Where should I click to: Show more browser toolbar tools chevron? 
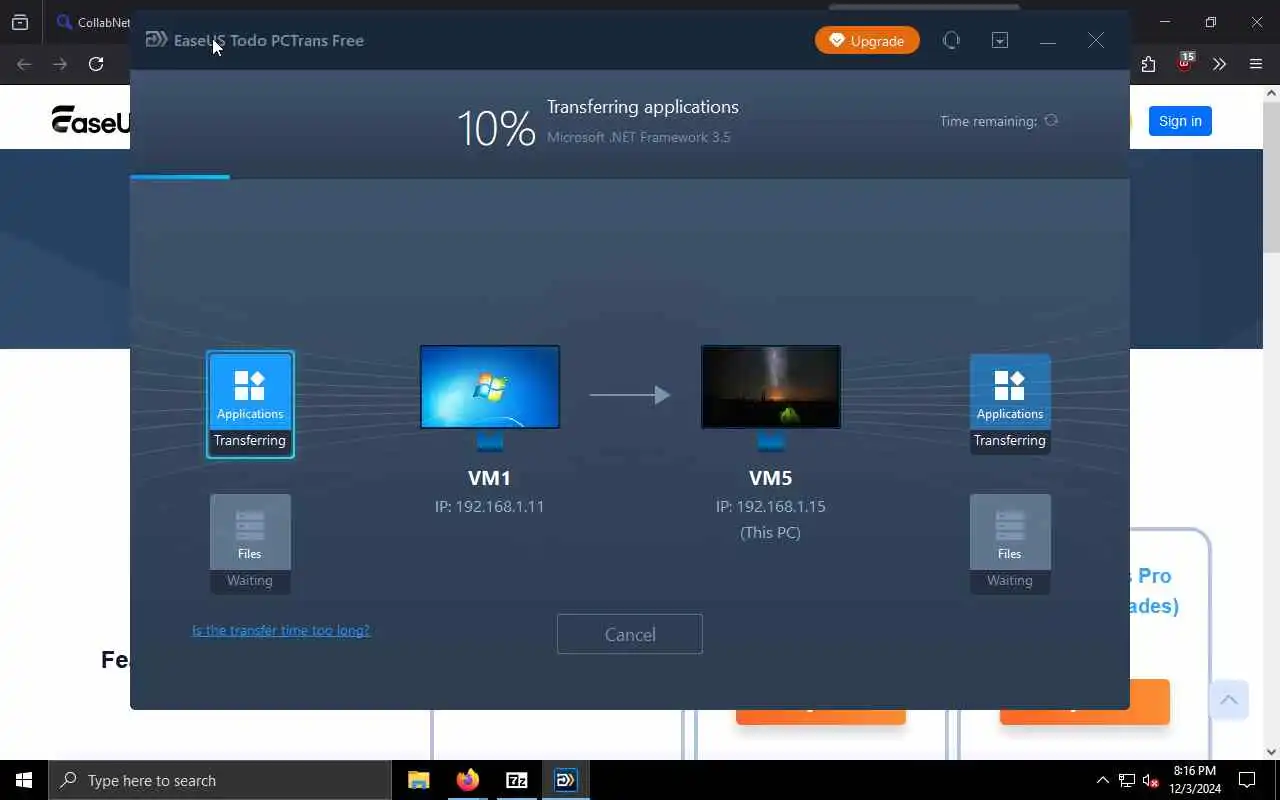[x=1219, y=64]
